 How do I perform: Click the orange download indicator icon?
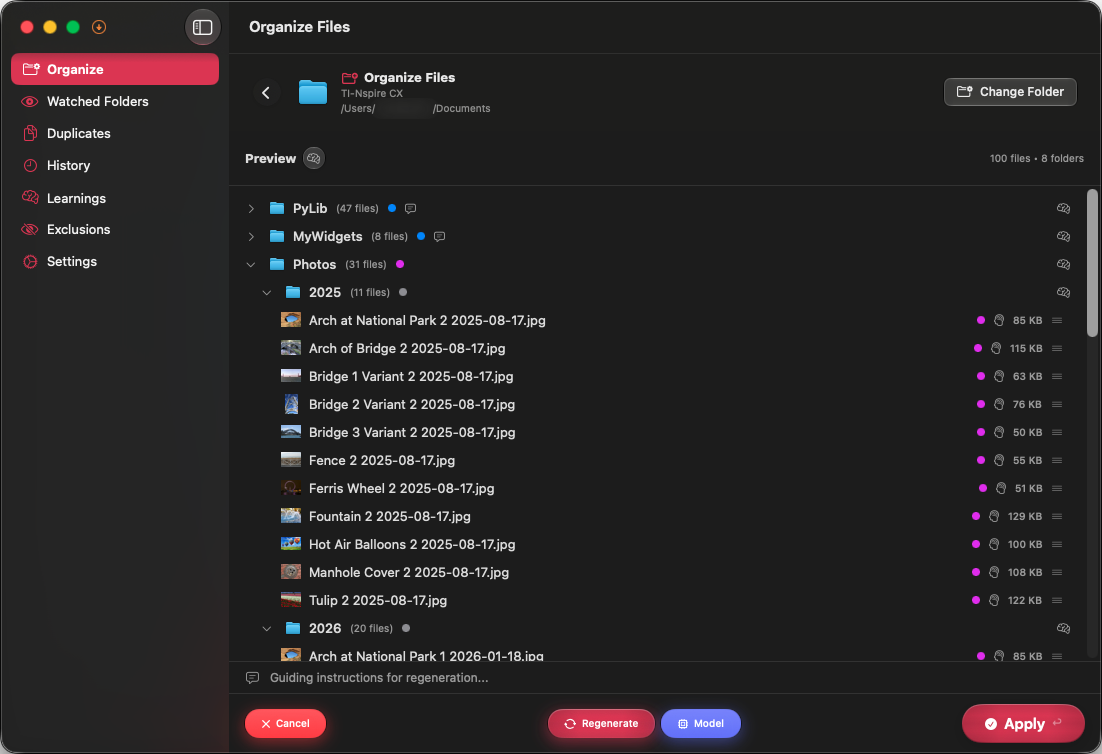(99, 27)
